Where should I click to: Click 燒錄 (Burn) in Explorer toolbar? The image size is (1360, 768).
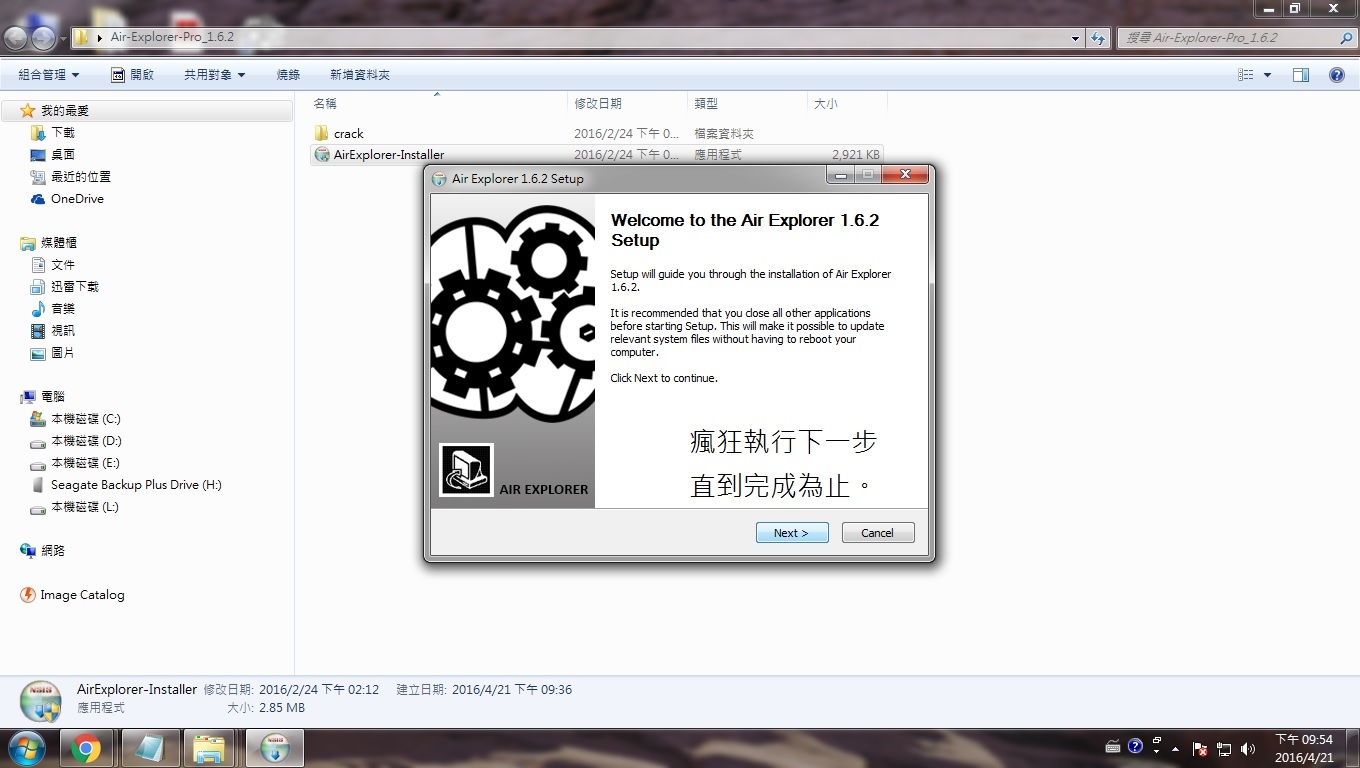(x=288, y=75)
